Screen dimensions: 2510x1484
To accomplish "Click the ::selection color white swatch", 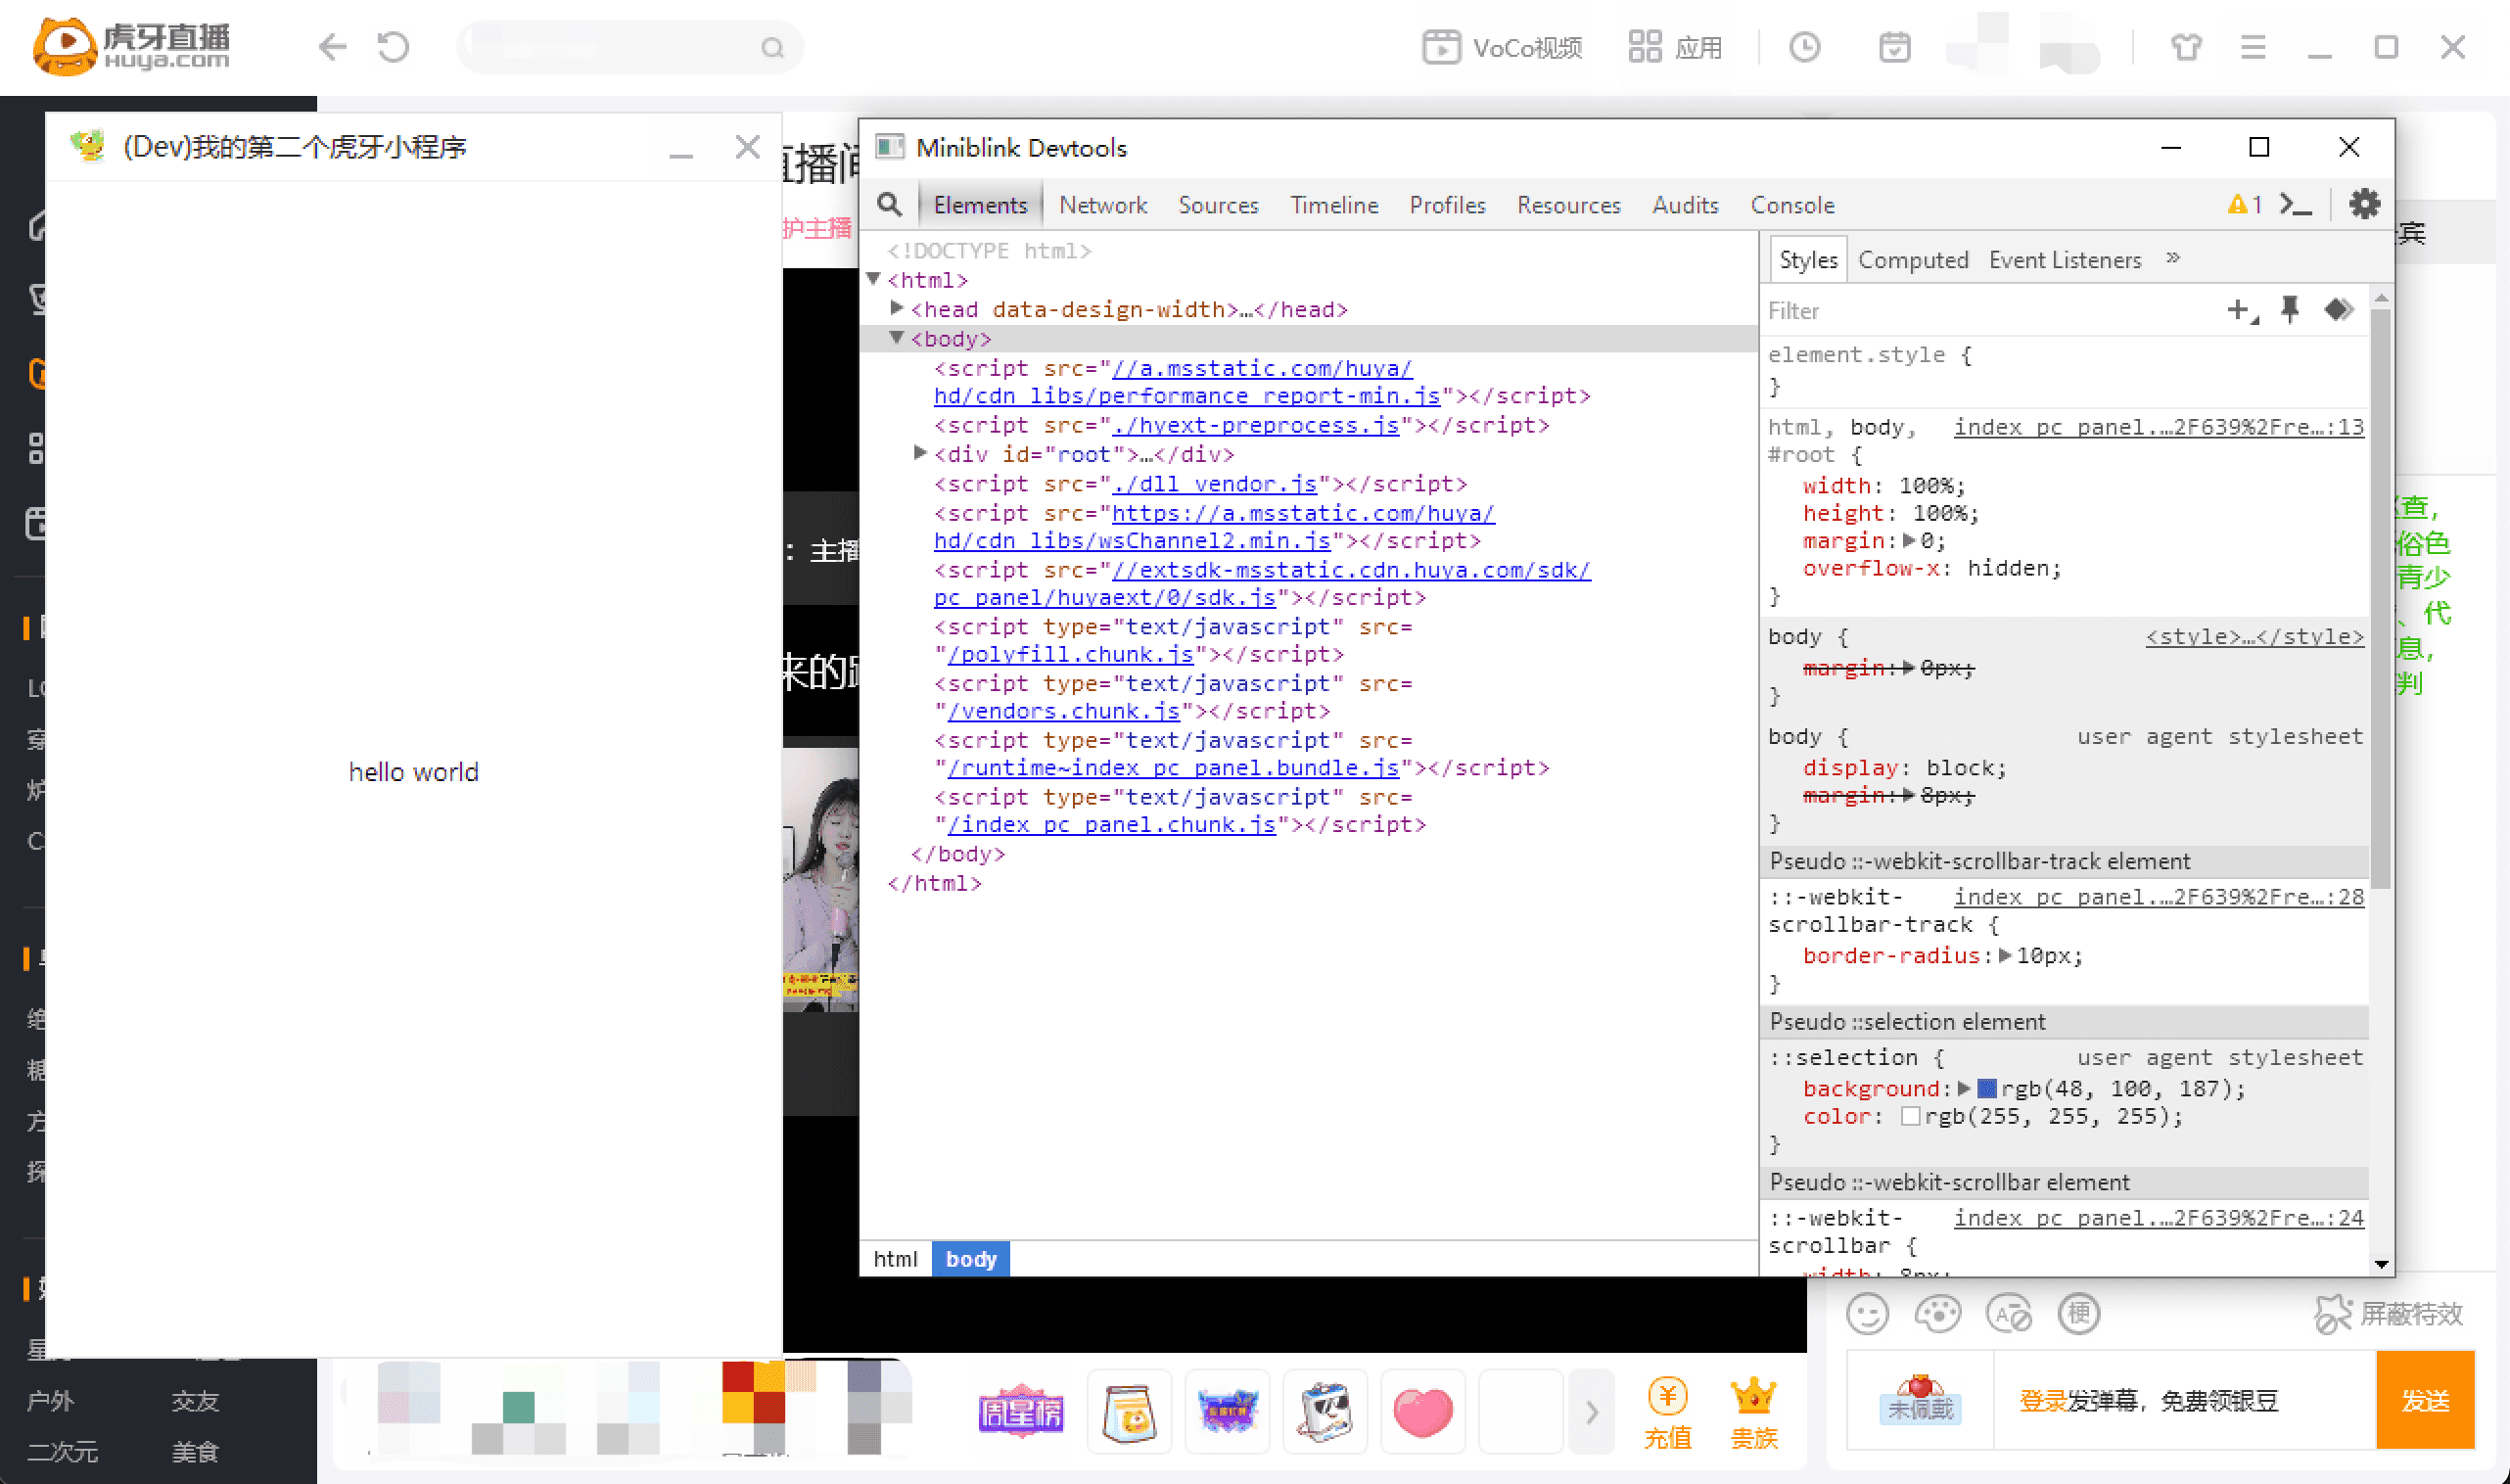I will [x=1910, y=1117].
